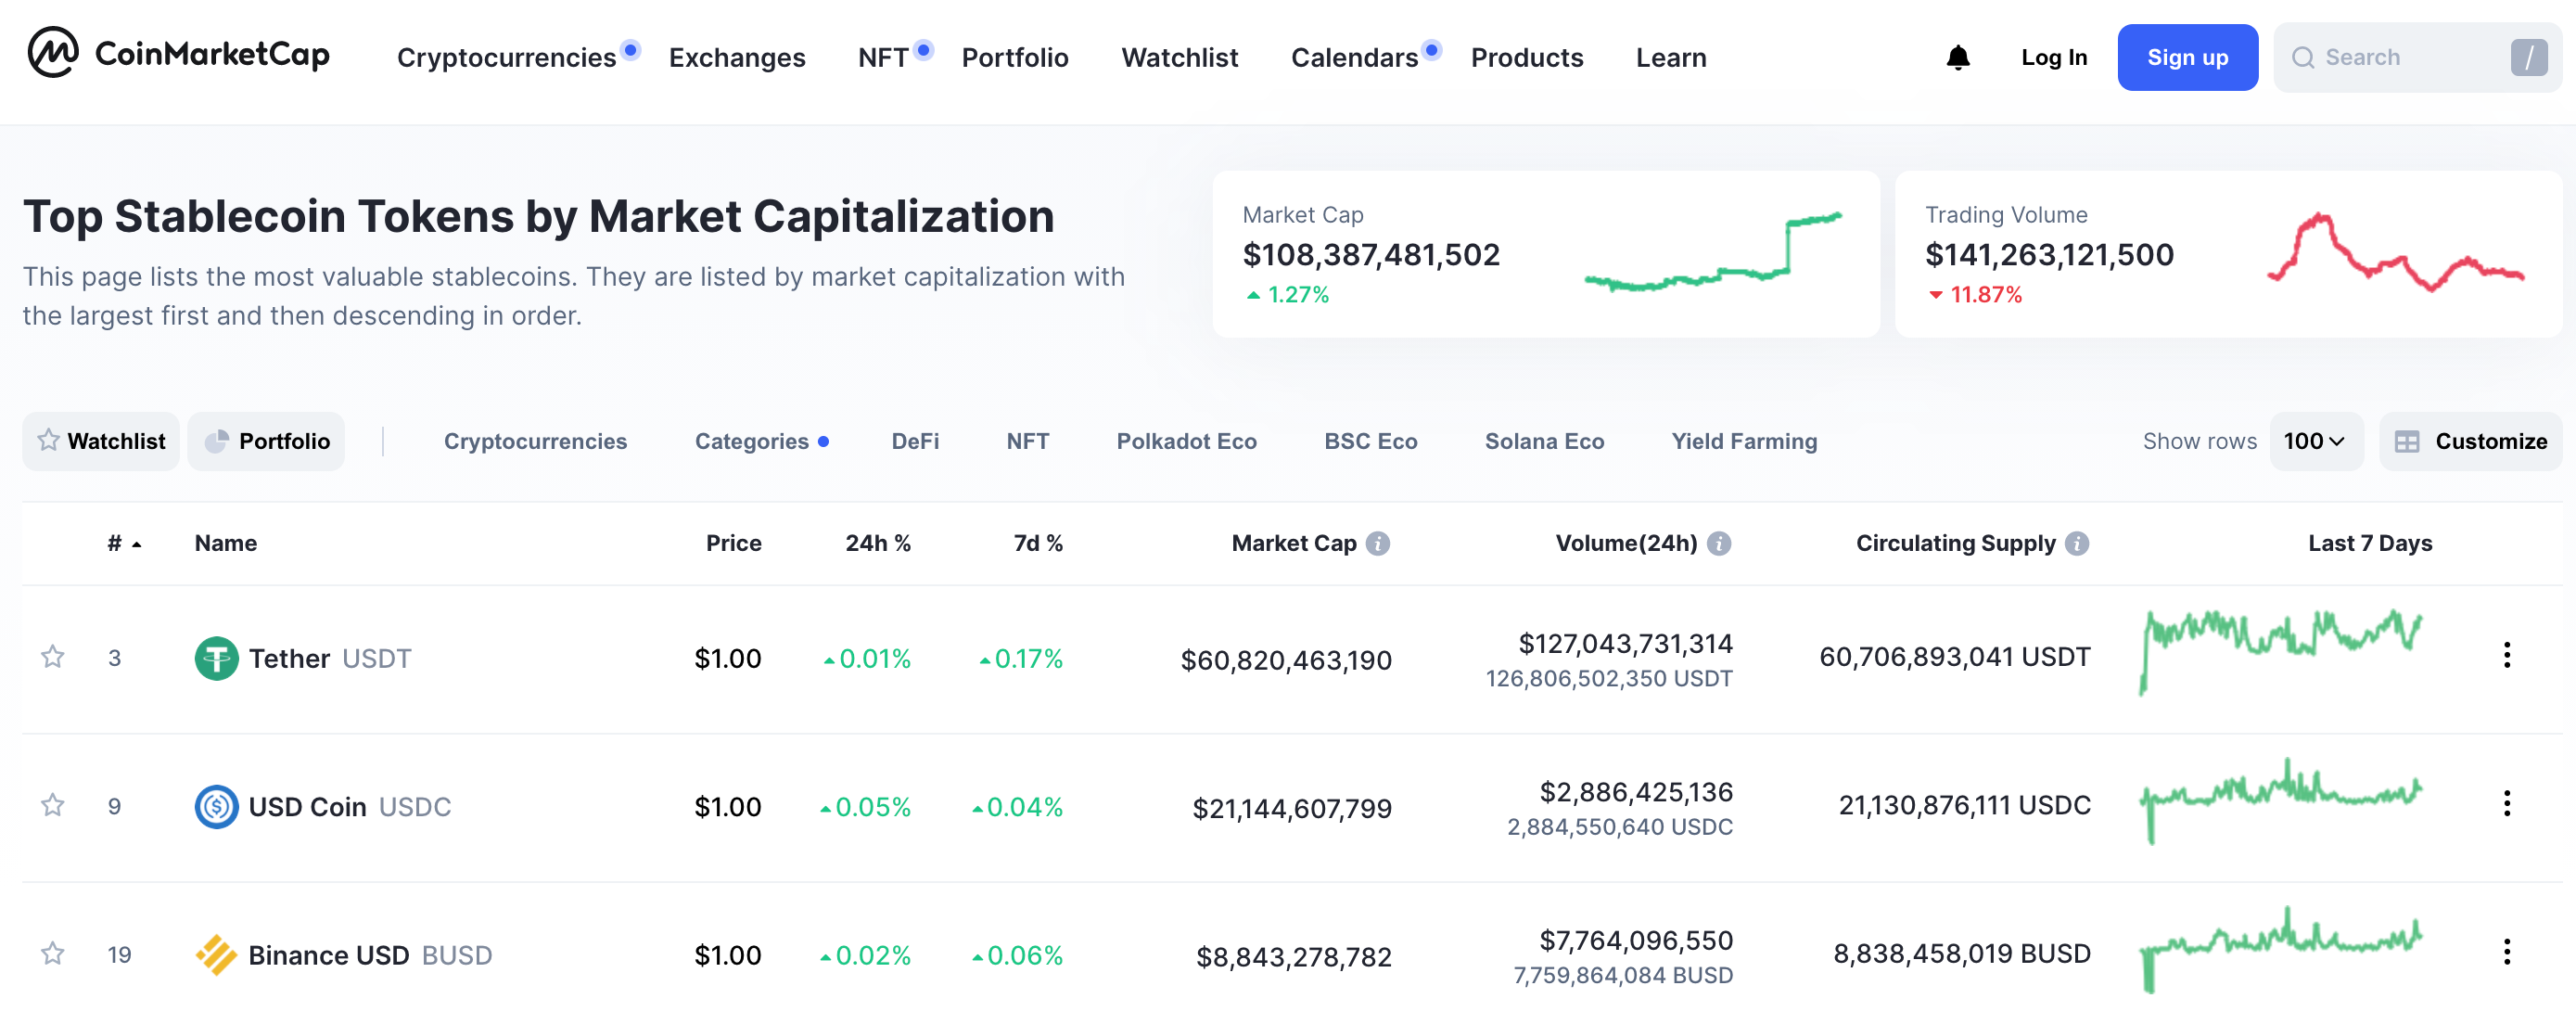The height and width of the screenshot is (1024, 2576).
Task: Go to Portfolio in top navigation
Action: click(x=1015, y=58)
